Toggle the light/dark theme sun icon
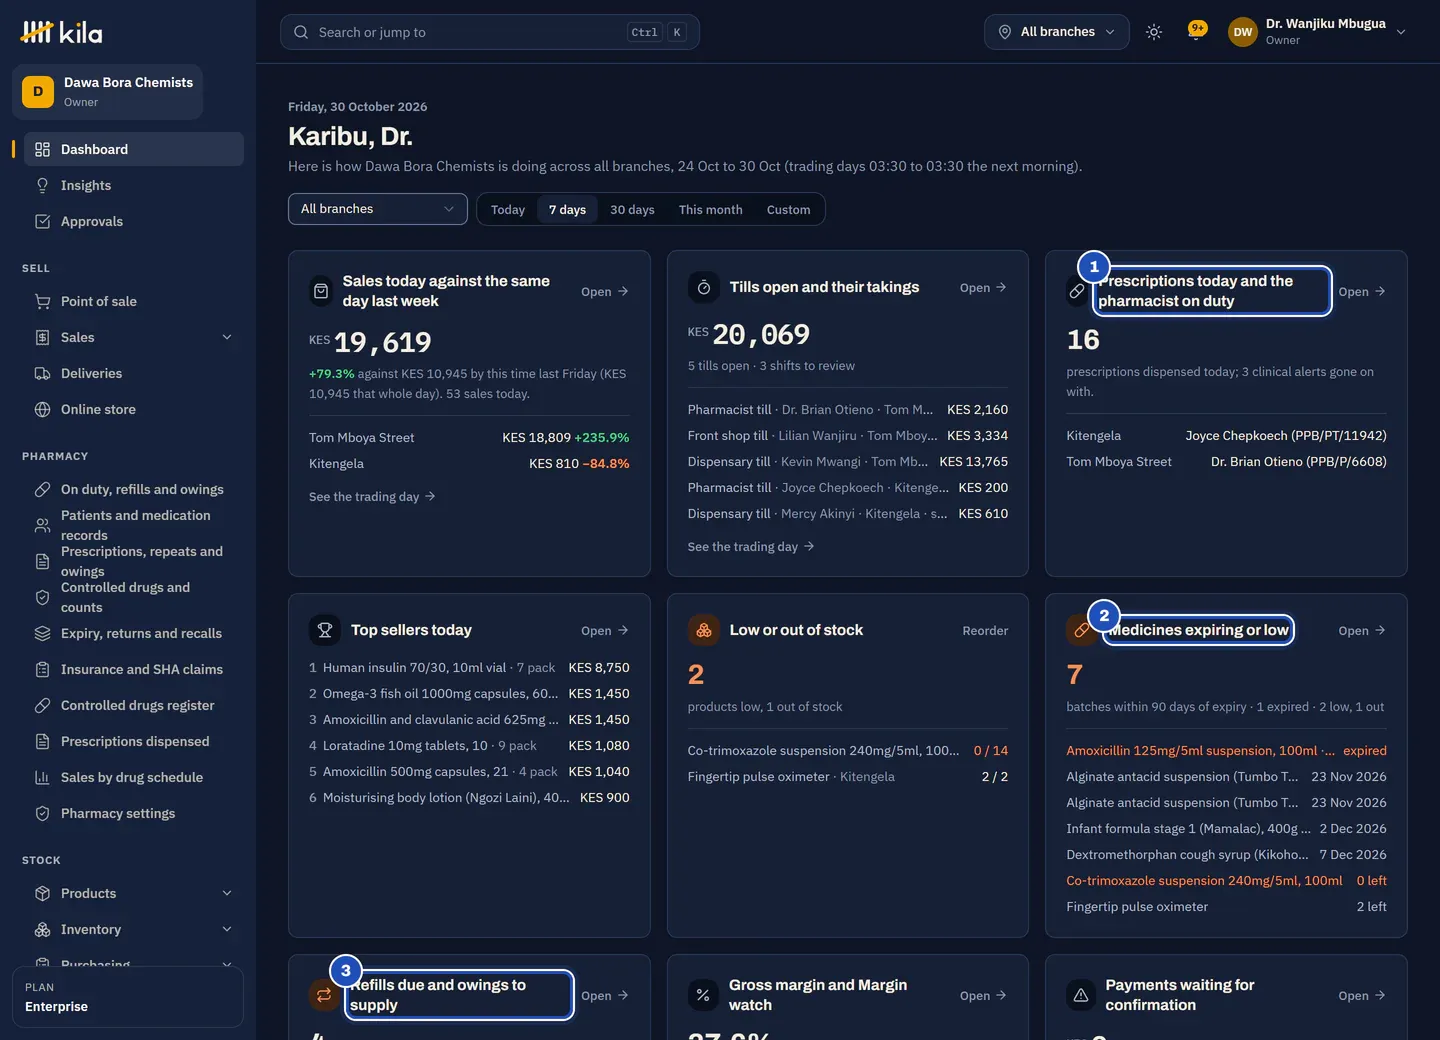The image size is (1440, 1040). point(1154,32)
